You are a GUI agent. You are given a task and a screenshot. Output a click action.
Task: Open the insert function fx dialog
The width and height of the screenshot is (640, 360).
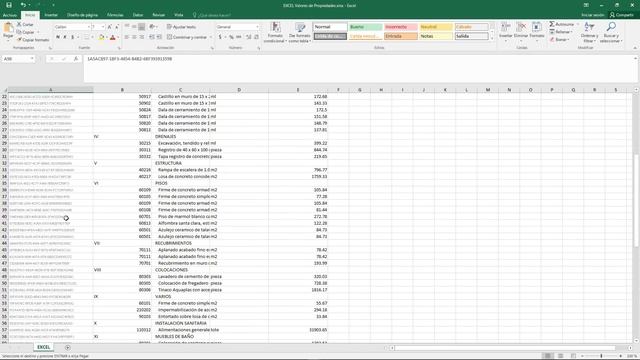point(76,59)
